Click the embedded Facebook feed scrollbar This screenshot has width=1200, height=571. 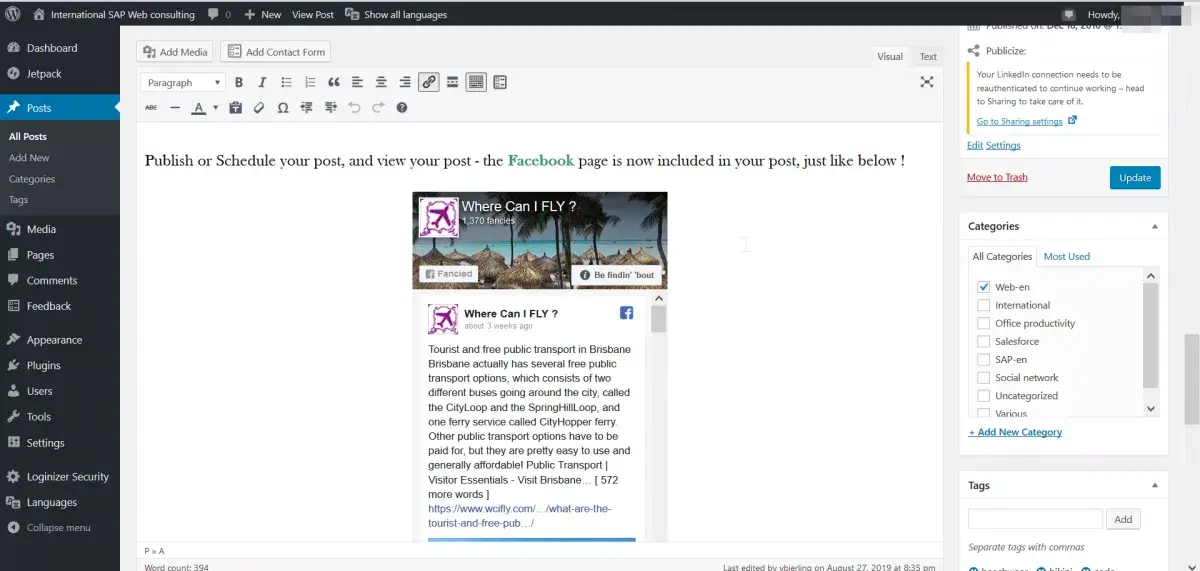click(x=658, y=320)
